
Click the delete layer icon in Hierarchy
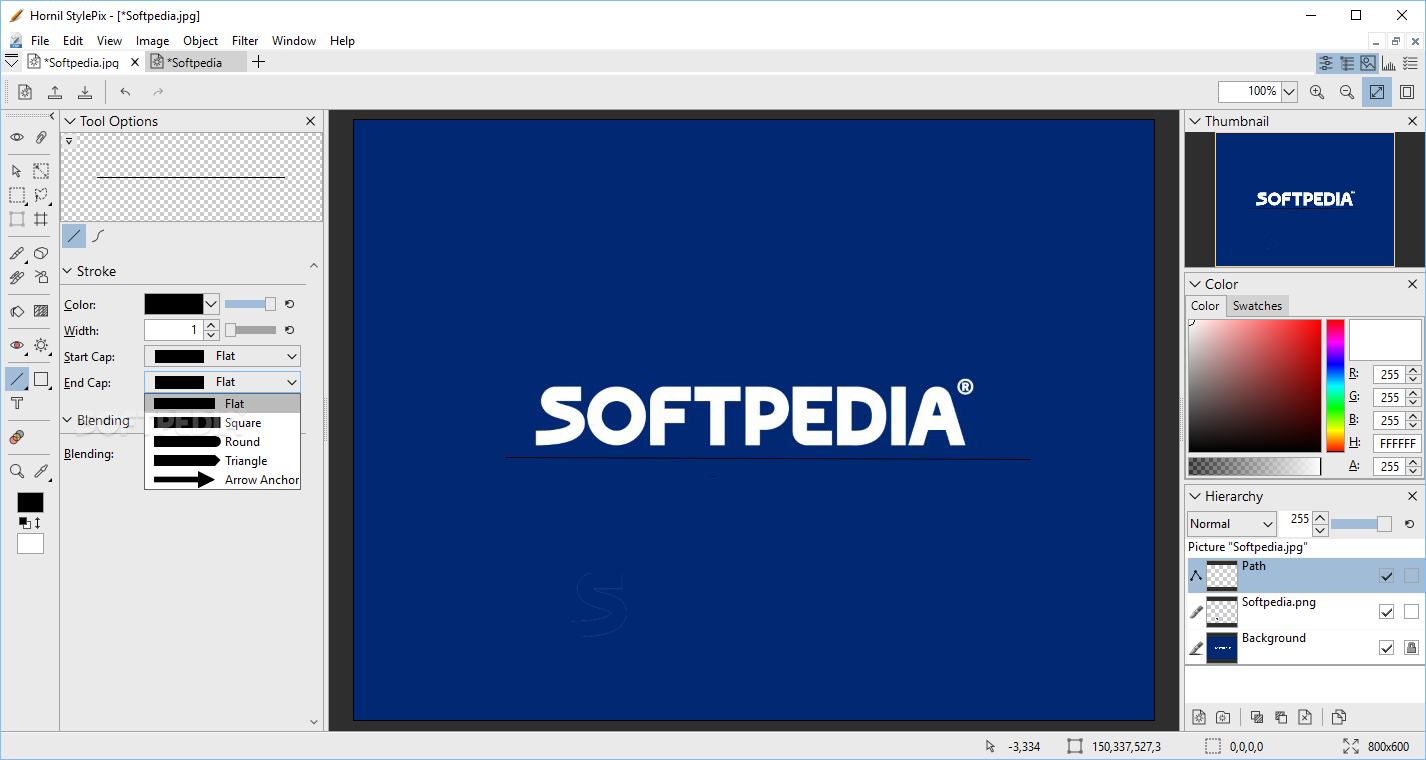pyautogui.click(x=1305, y=717)
